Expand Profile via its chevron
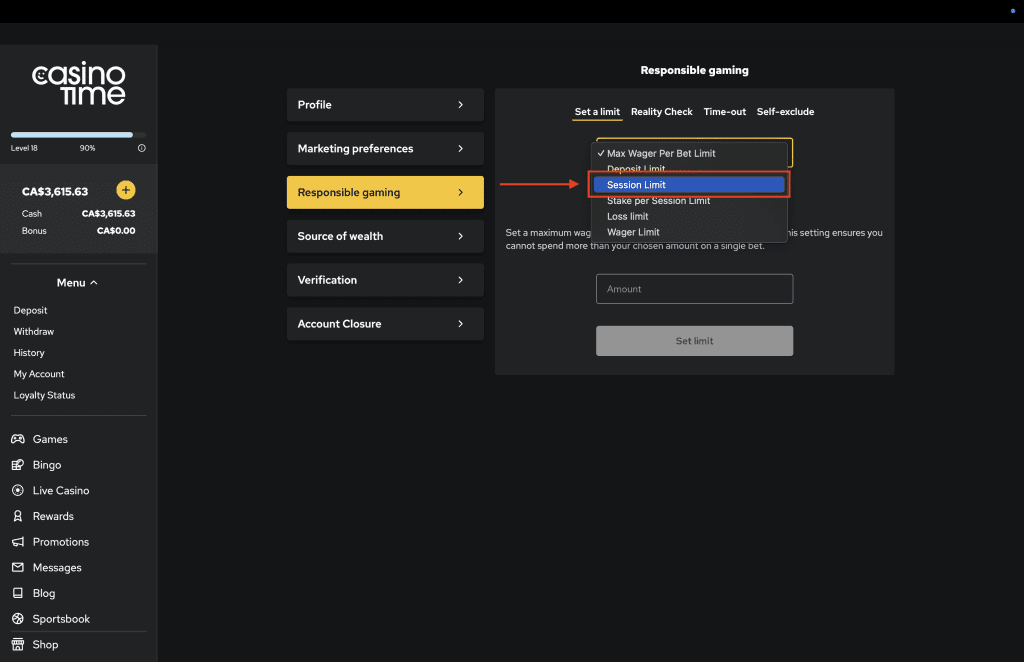 460,104
